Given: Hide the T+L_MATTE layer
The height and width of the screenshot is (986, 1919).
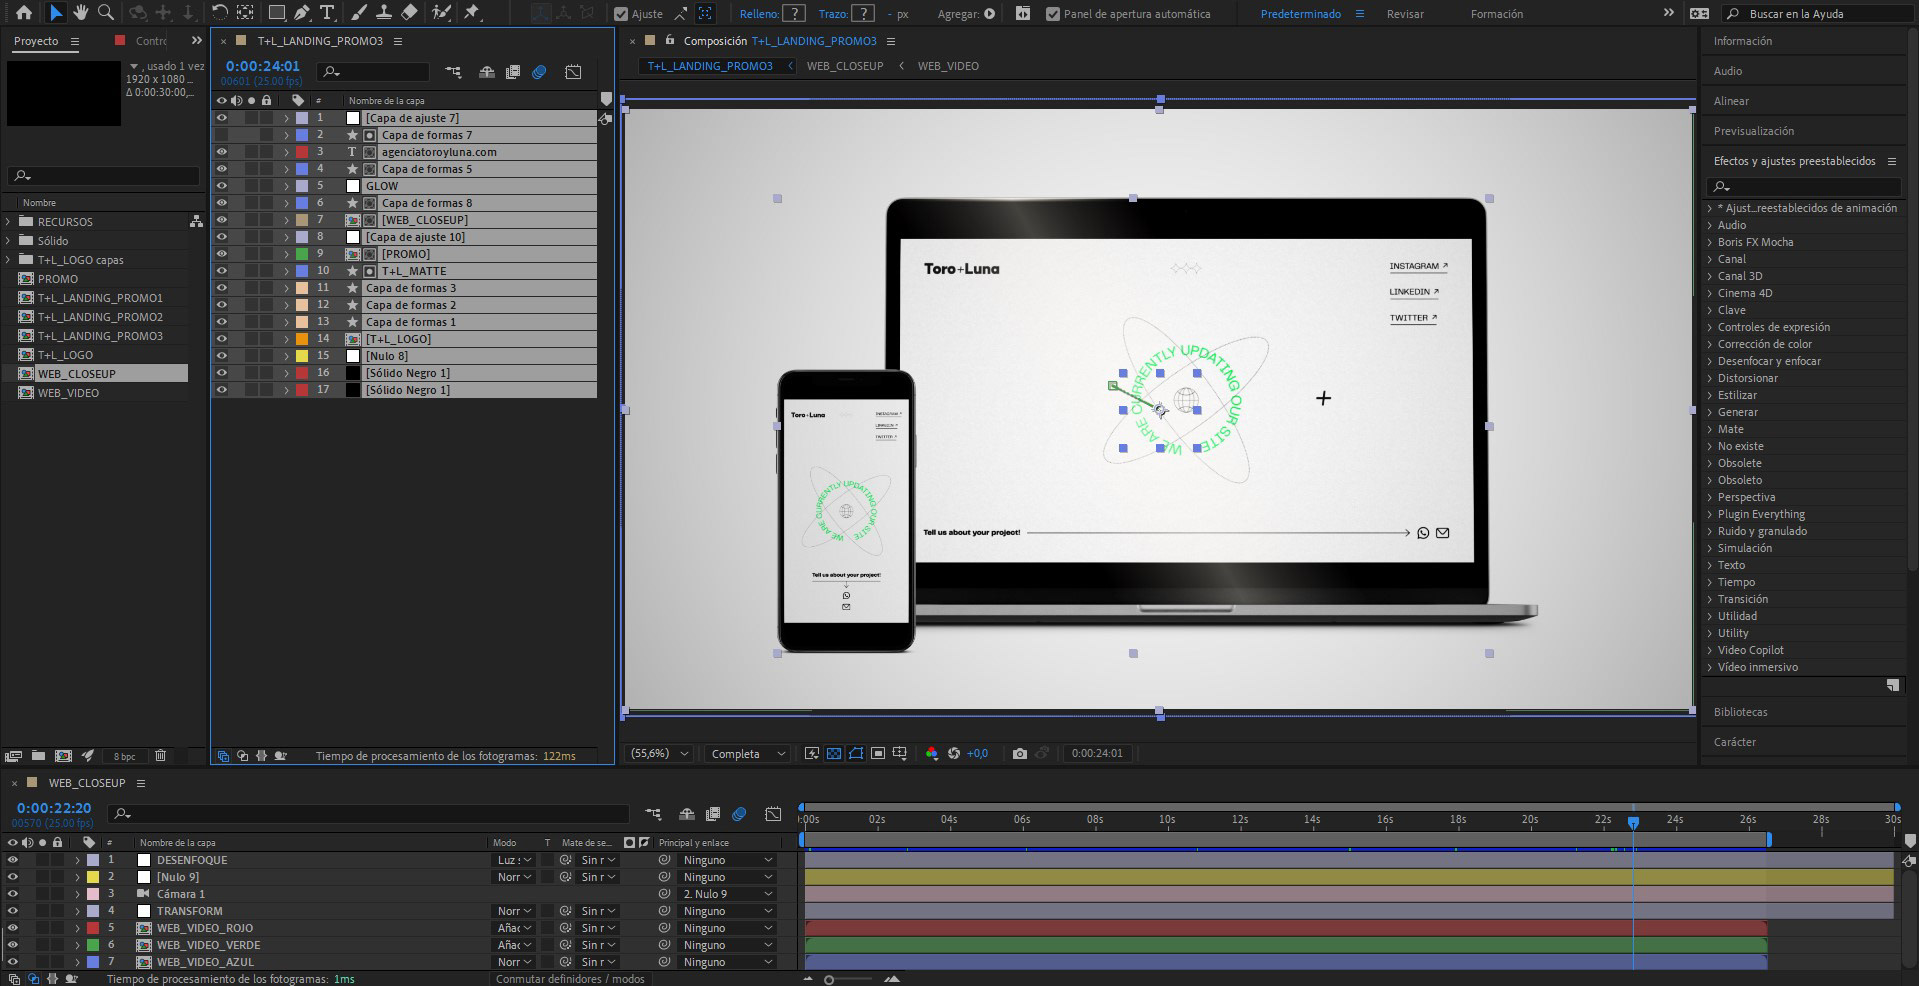Looking at the screenshot, I should tap(222, 271).
